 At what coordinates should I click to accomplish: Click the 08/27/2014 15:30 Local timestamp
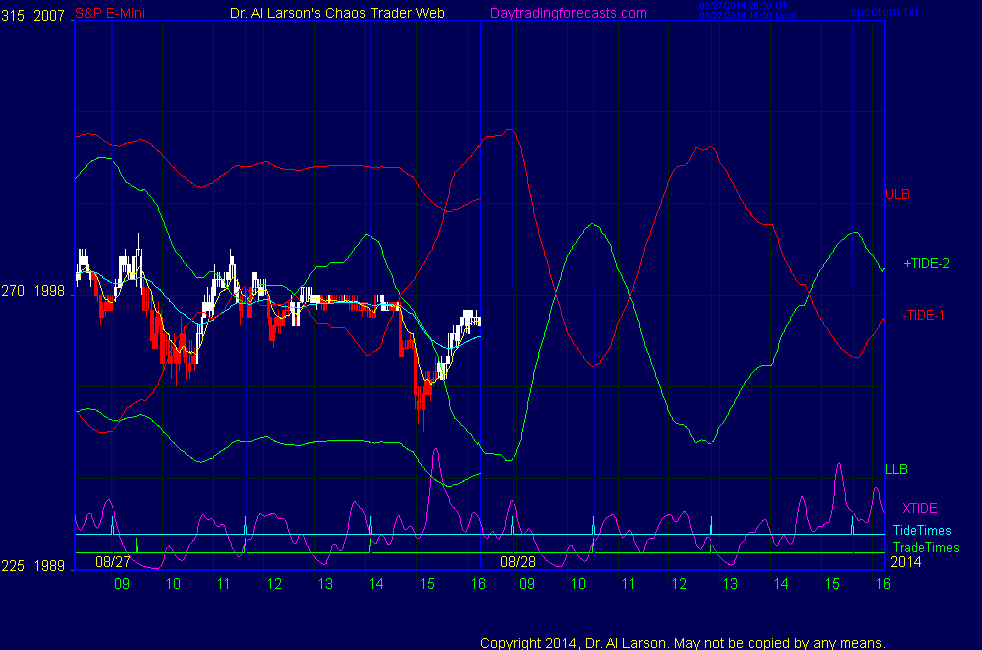point(748,16)
